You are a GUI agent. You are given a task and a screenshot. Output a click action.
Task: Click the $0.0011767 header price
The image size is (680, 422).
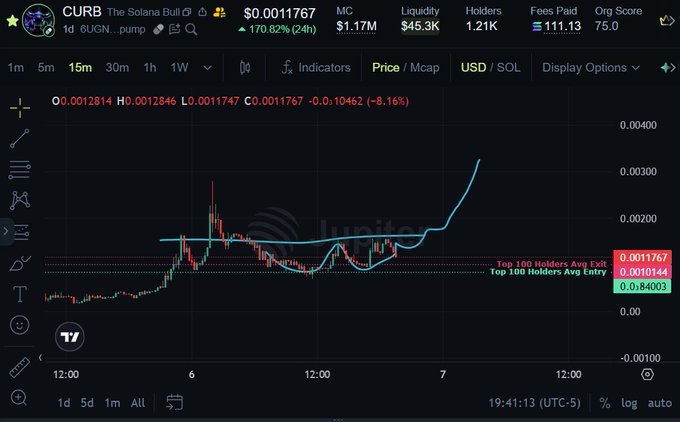click(x=279, y=13)
